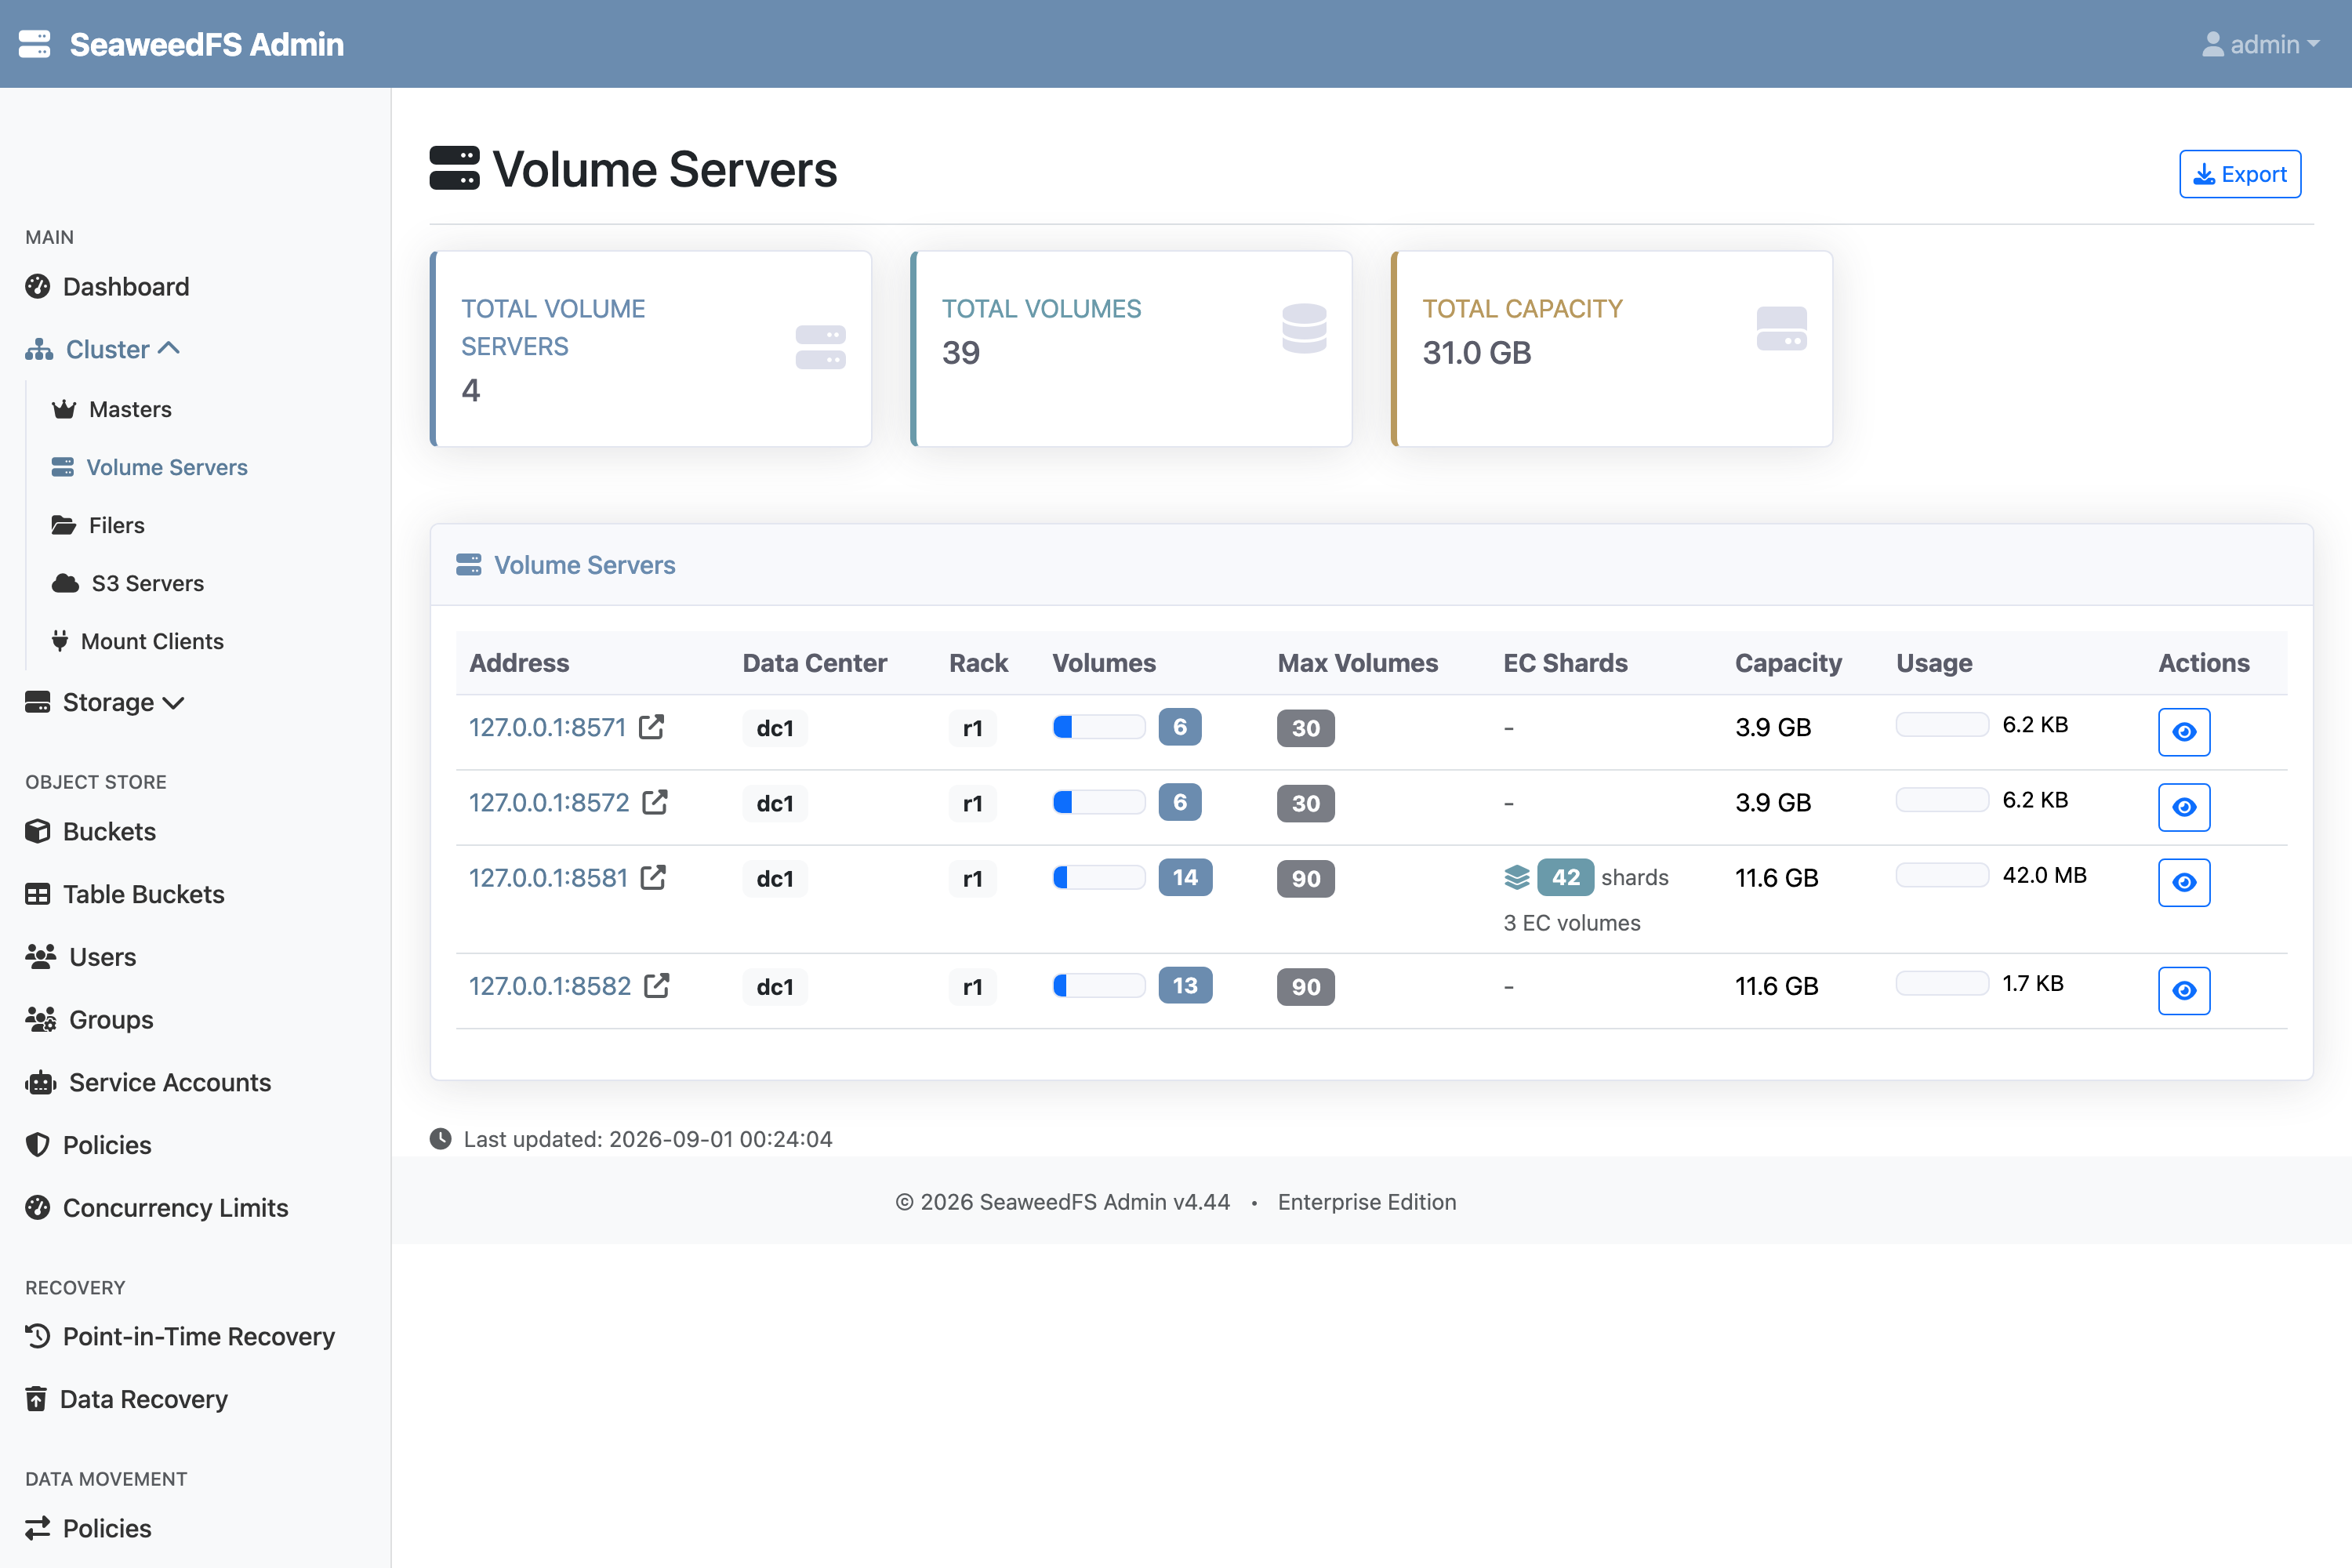Image resolution: width=2352 pixels, height=1568 pixels.
Task: Open Policies under Data Movement
Action: pos(88,1528)
